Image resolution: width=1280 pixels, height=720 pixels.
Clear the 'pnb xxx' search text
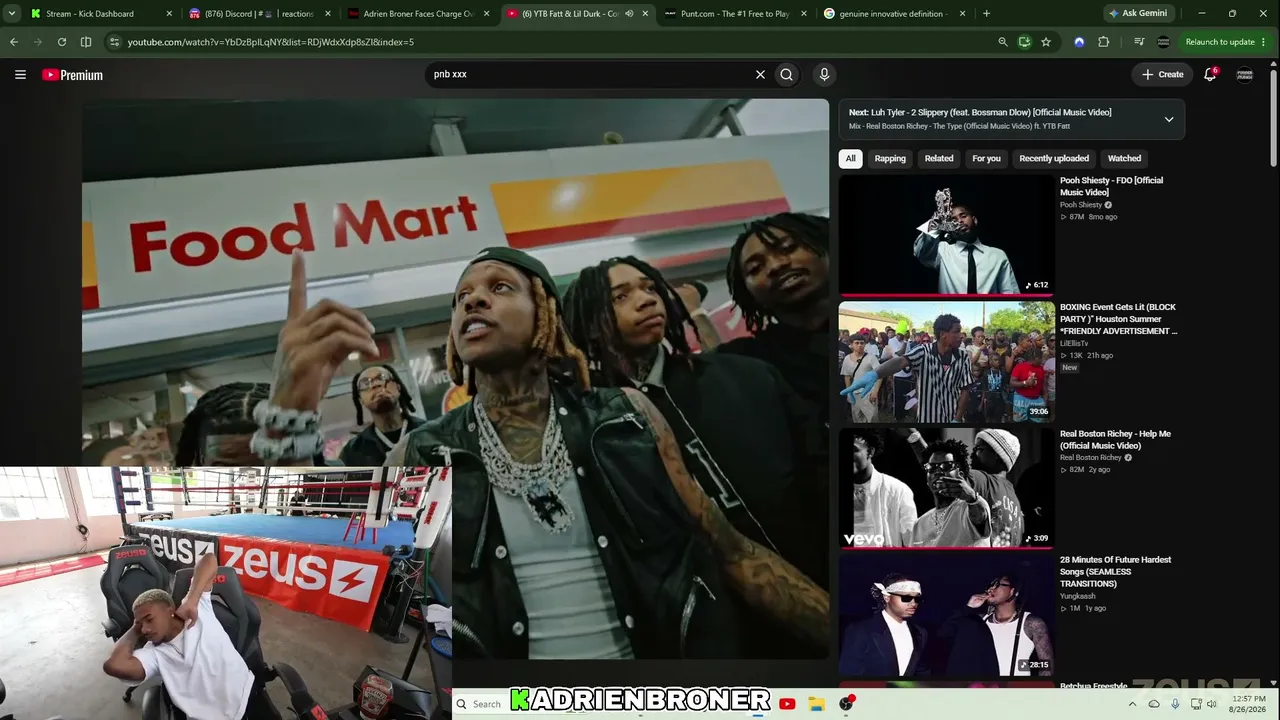coord(760,74)
